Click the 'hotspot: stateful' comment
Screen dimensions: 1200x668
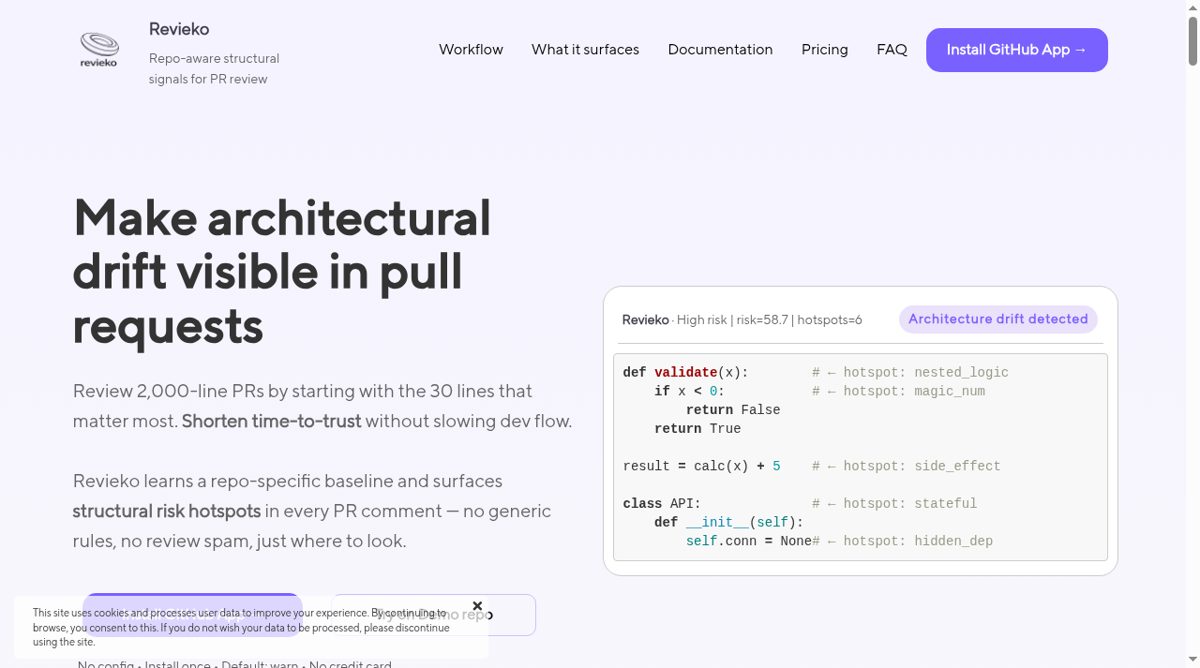coord(894,503)
